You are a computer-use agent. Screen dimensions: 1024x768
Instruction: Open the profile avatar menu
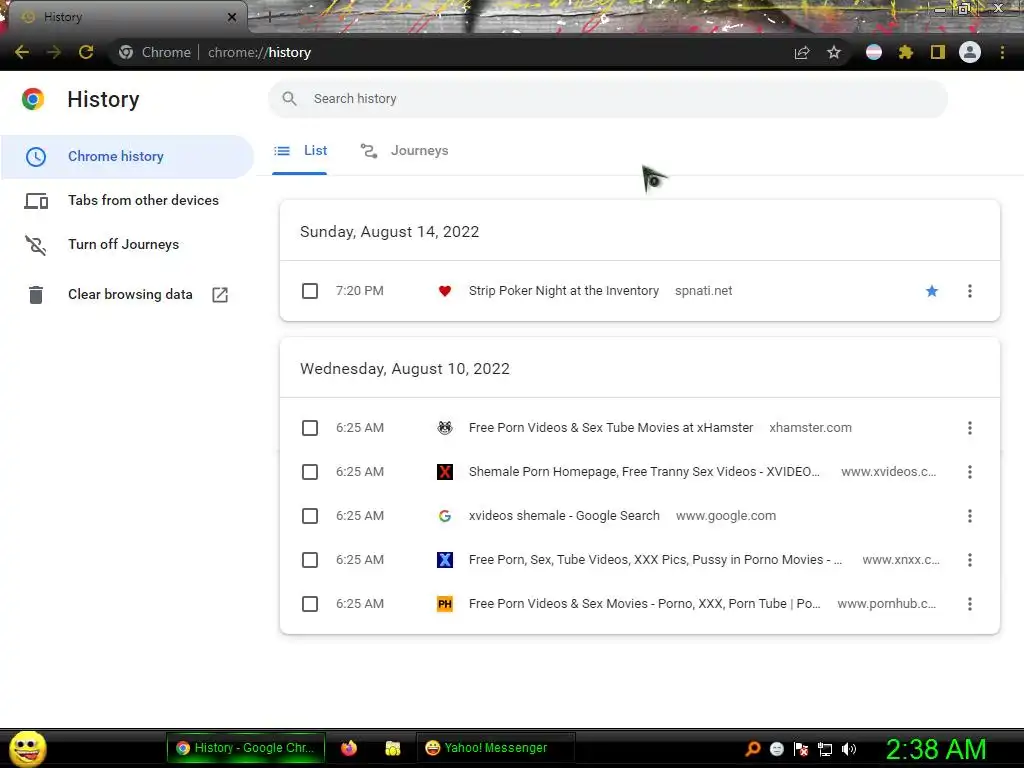click(970, 52)
